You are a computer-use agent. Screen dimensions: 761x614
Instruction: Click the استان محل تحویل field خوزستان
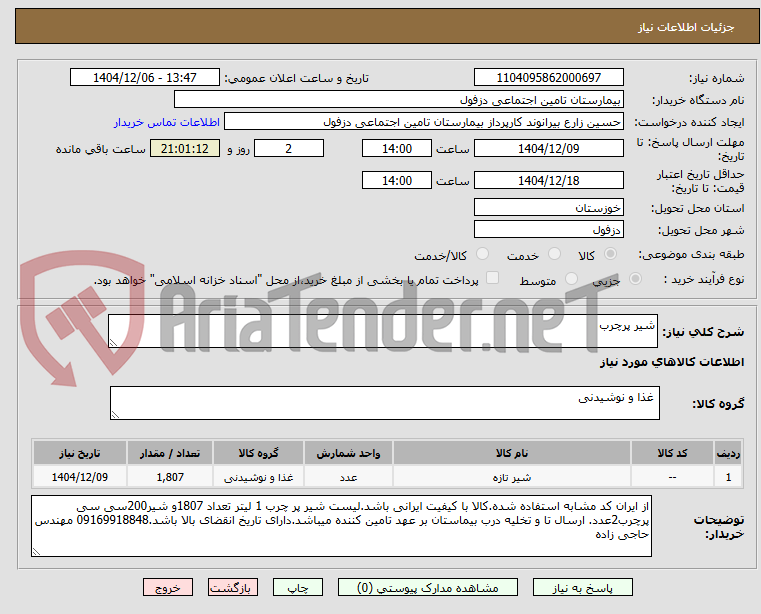(548, 207)
